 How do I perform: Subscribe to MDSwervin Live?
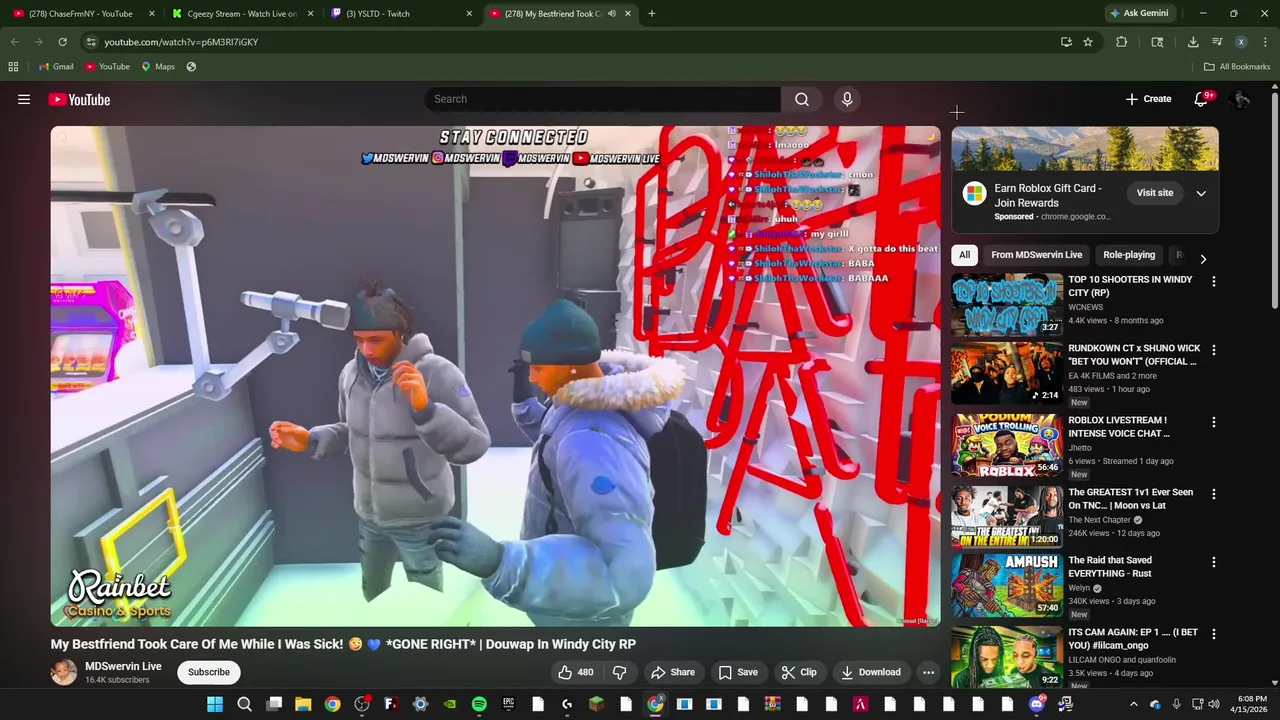(209, 672)
